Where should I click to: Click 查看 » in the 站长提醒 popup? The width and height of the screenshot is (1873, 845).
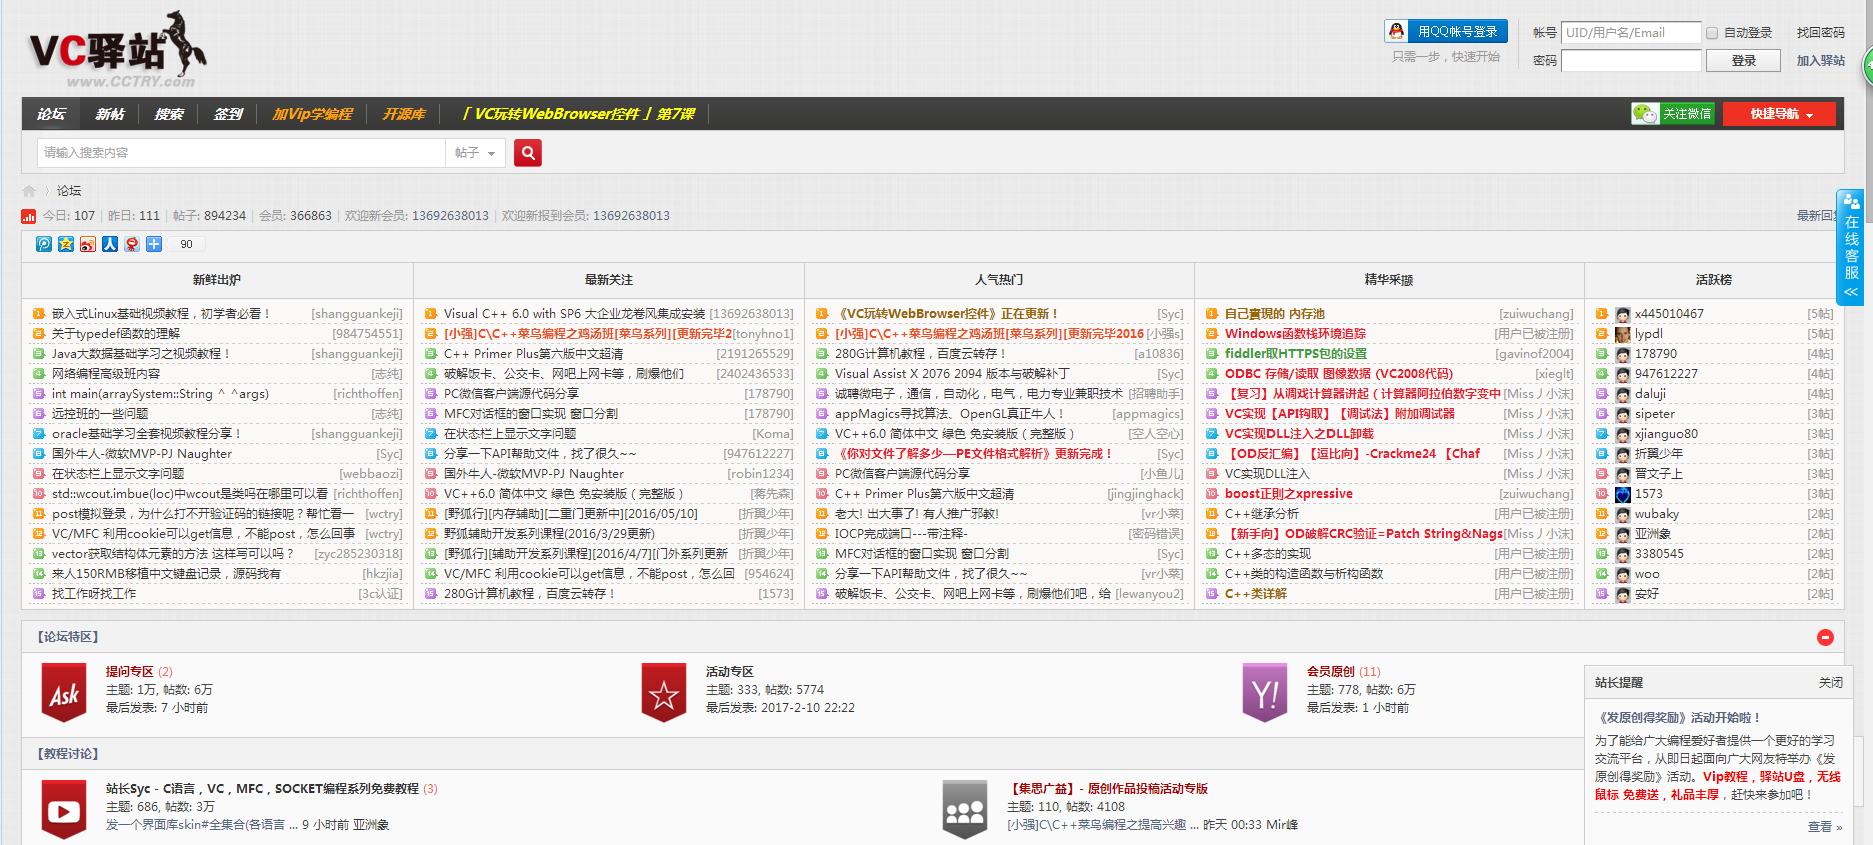[1824, 827]
